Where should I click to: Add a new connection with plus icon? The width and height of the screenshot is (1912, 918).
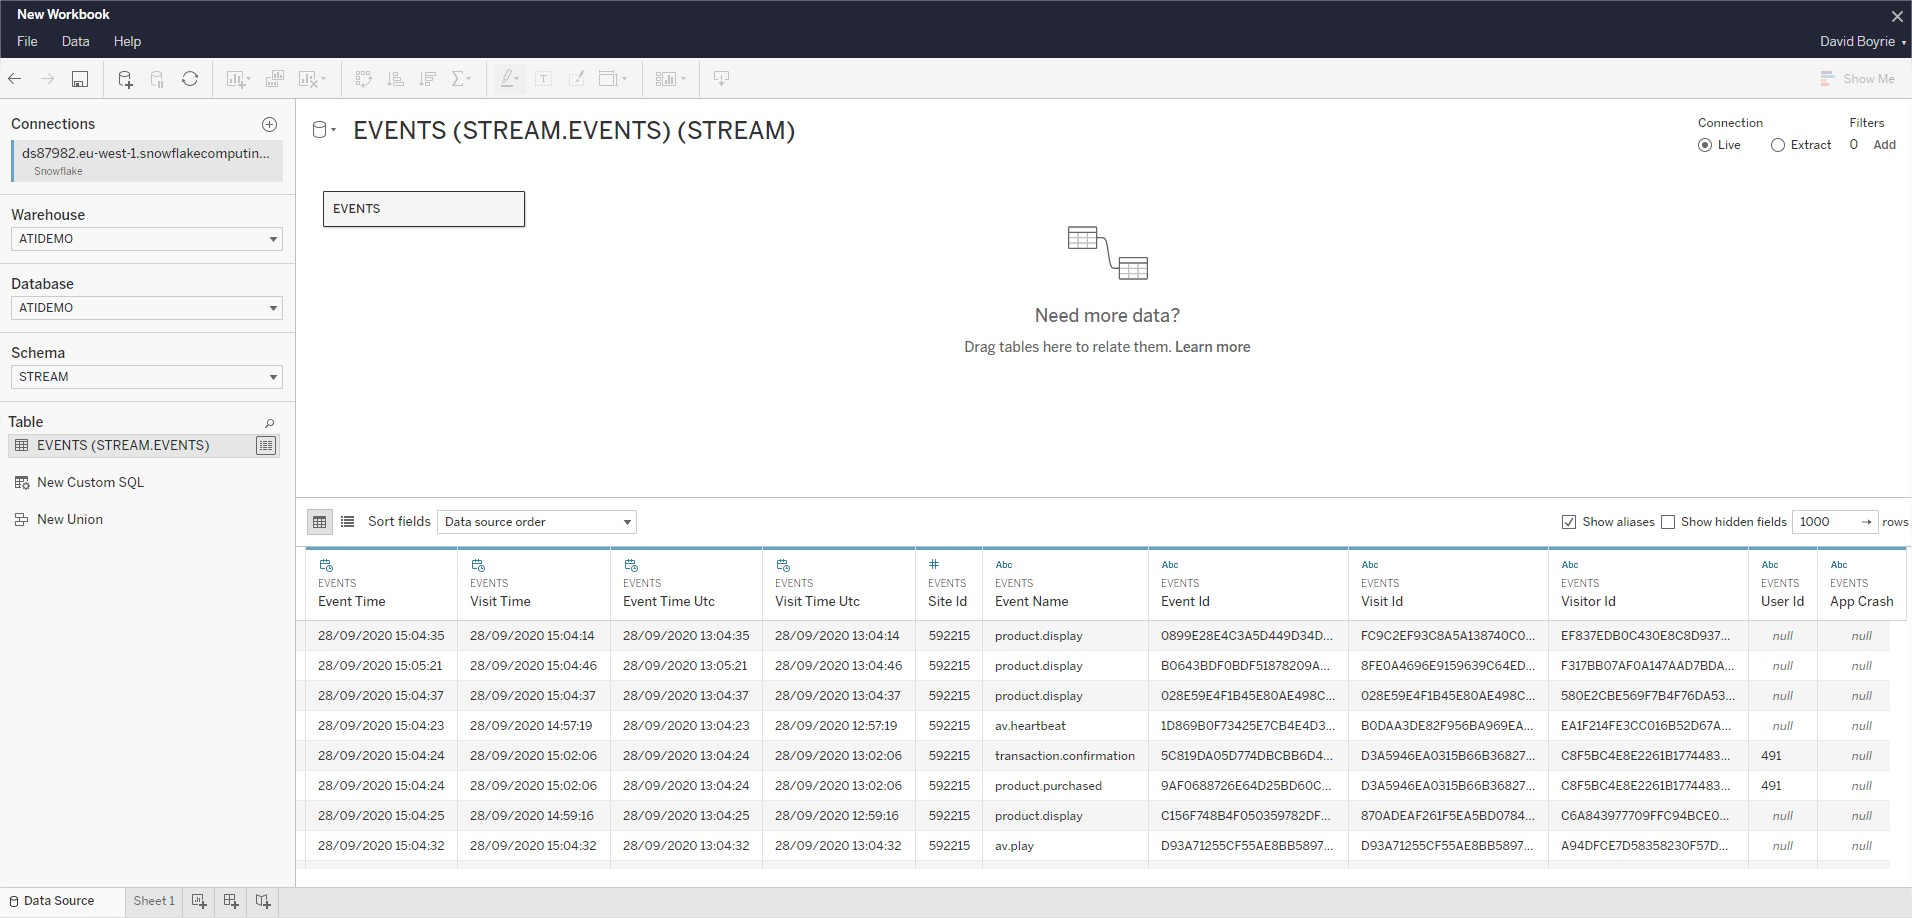pos(269,124)
